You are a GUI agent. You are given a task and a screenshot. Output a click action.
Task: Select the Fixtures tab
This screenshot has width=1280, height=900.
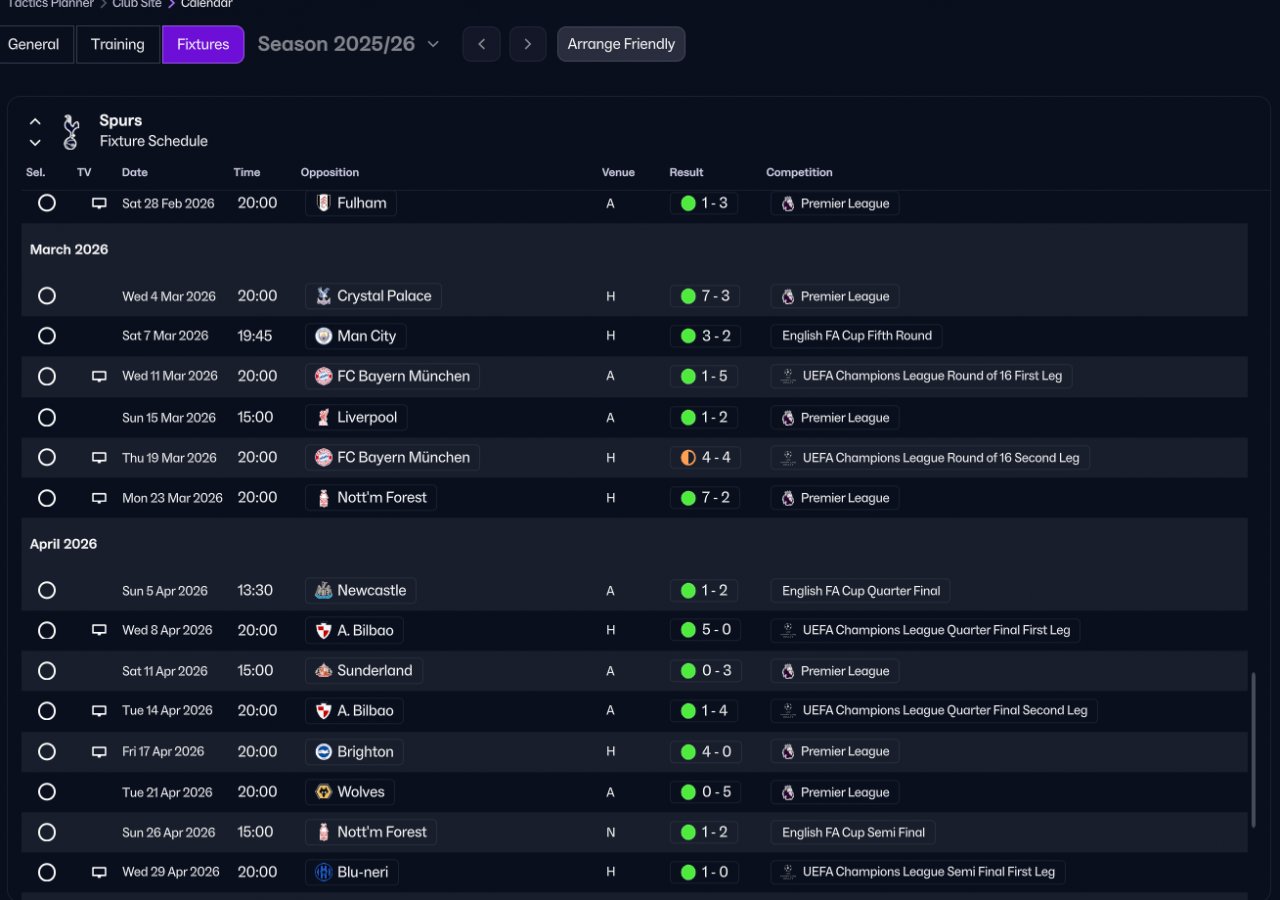pyautogui.click(x=203, y=44)
